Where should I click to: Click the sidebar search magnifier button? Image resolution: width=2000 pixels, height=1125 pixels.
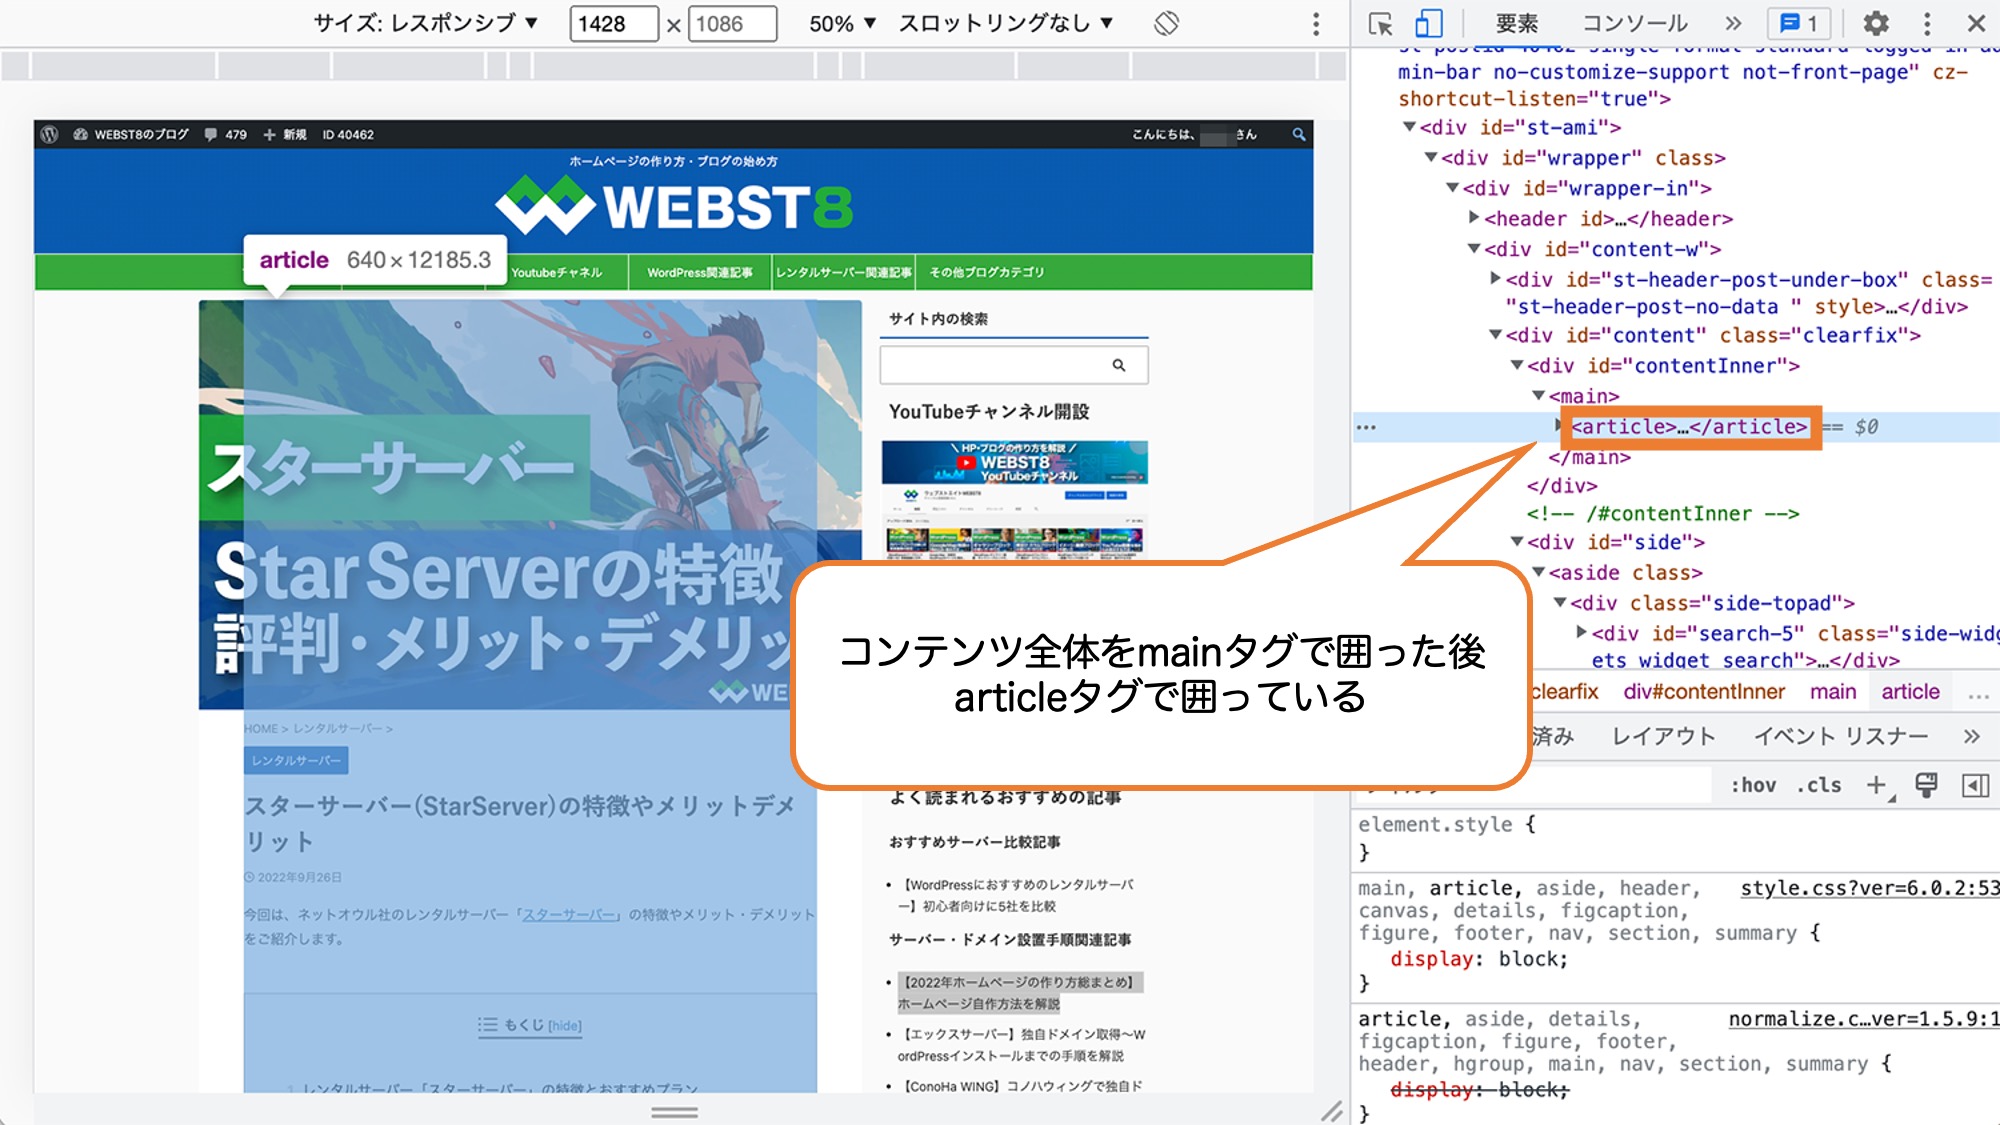(1119, 366)
